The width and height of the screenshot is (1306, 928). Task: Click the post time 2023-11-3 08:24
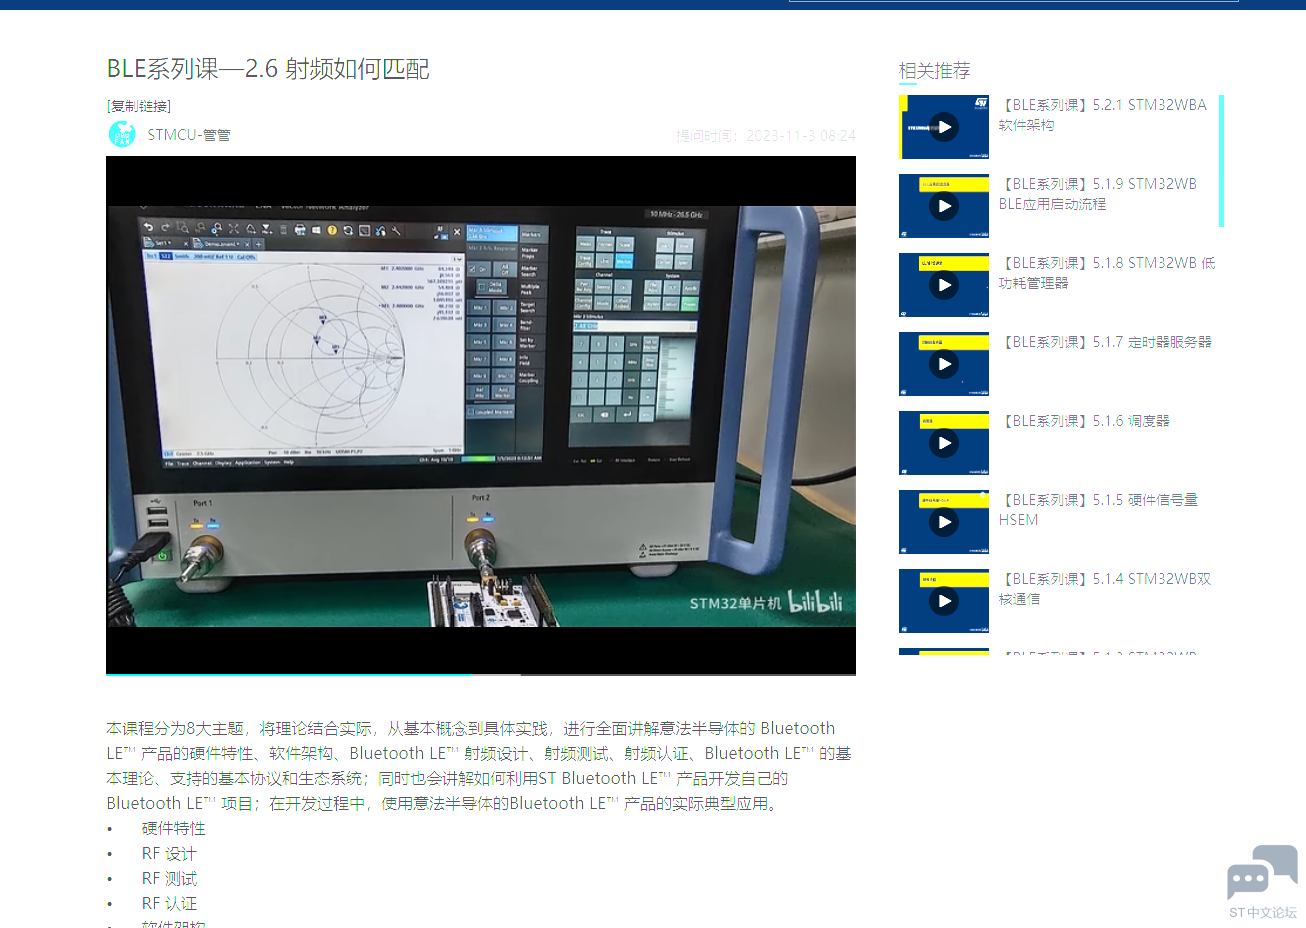pyautogui.click(x=766, y=136)
